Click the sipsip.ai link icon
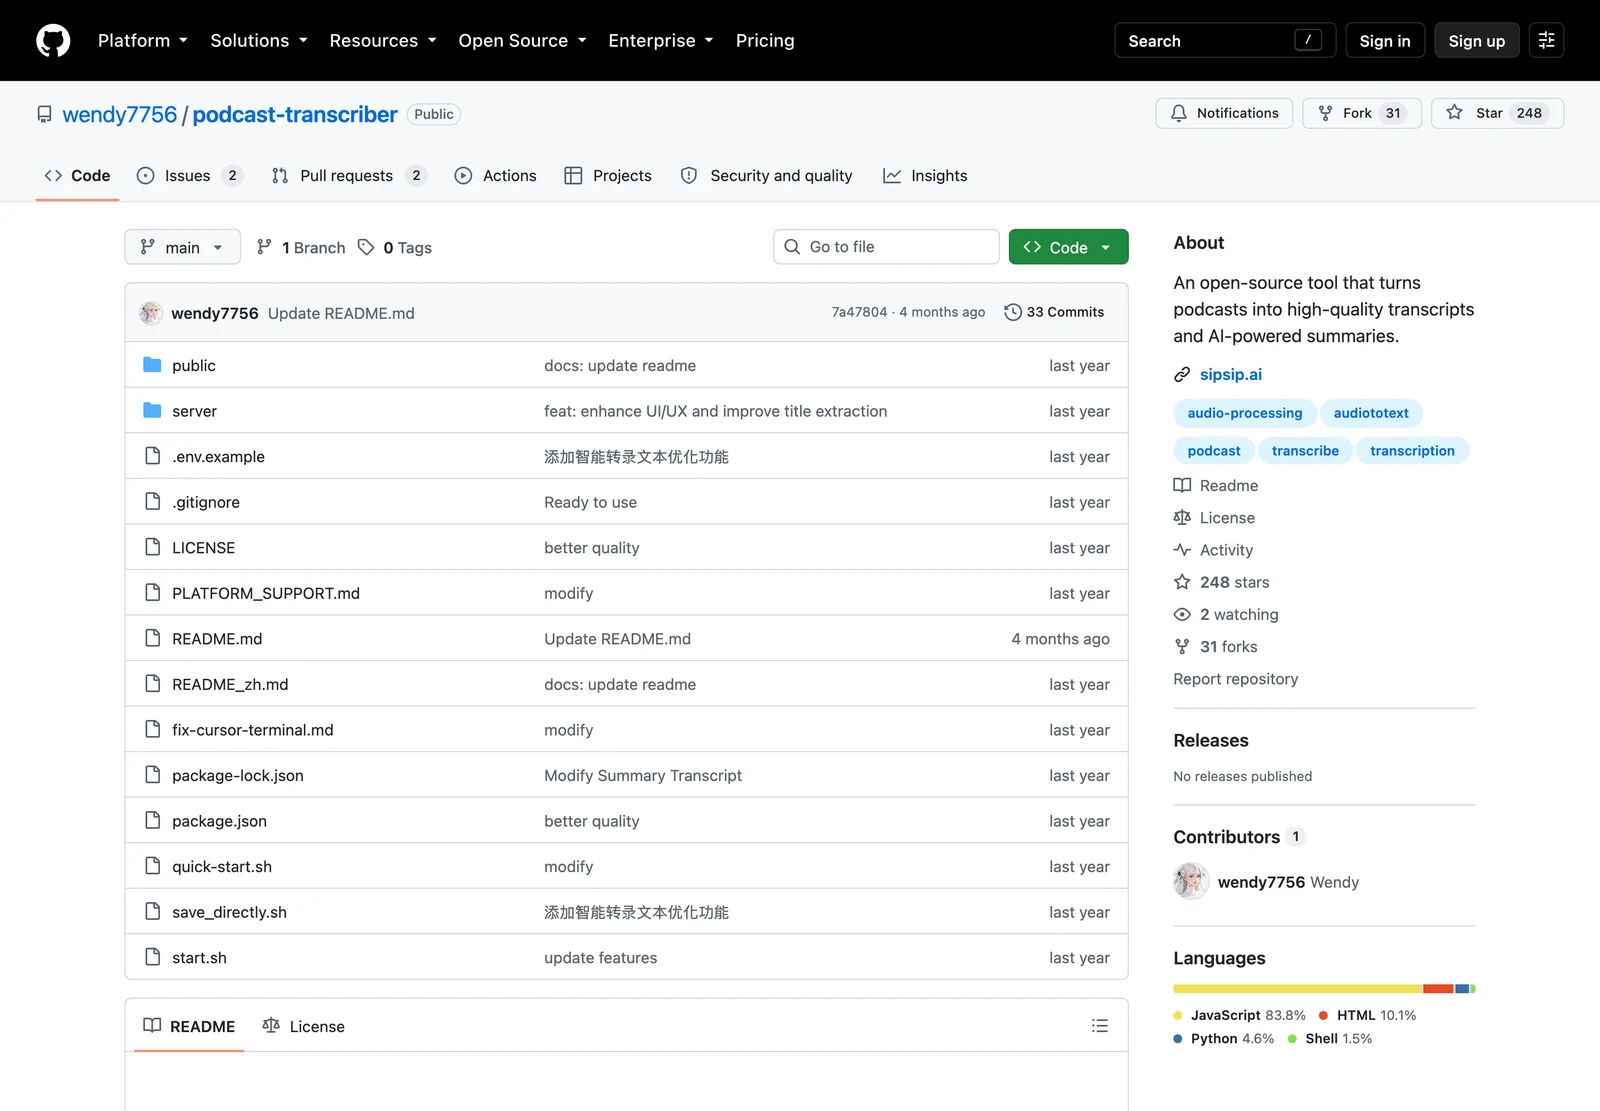Image resolution: width=1600 pixels, height=1111 pixels. pyautogui.click(x=1182, y=375)
